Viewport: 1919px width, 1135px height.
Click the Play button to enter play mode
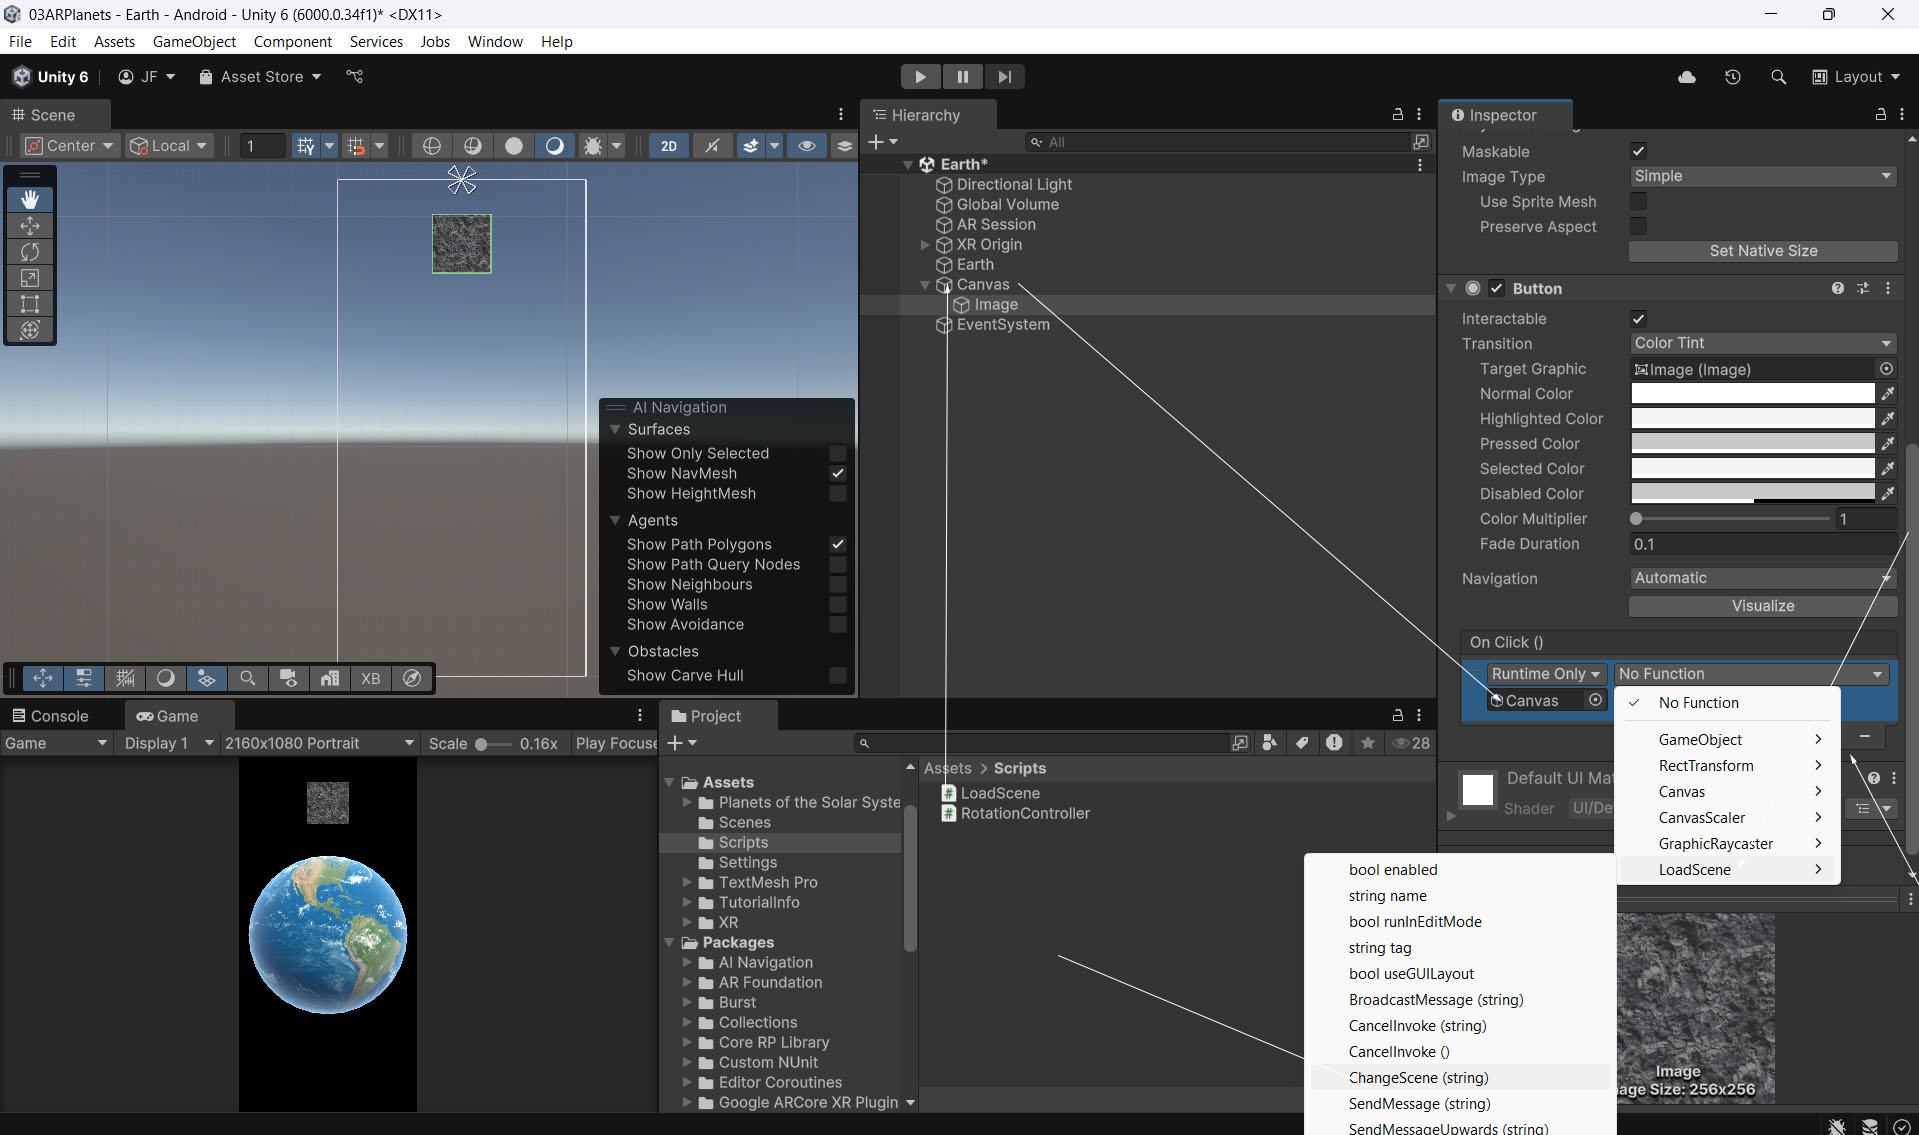click(x=920, y=77)
